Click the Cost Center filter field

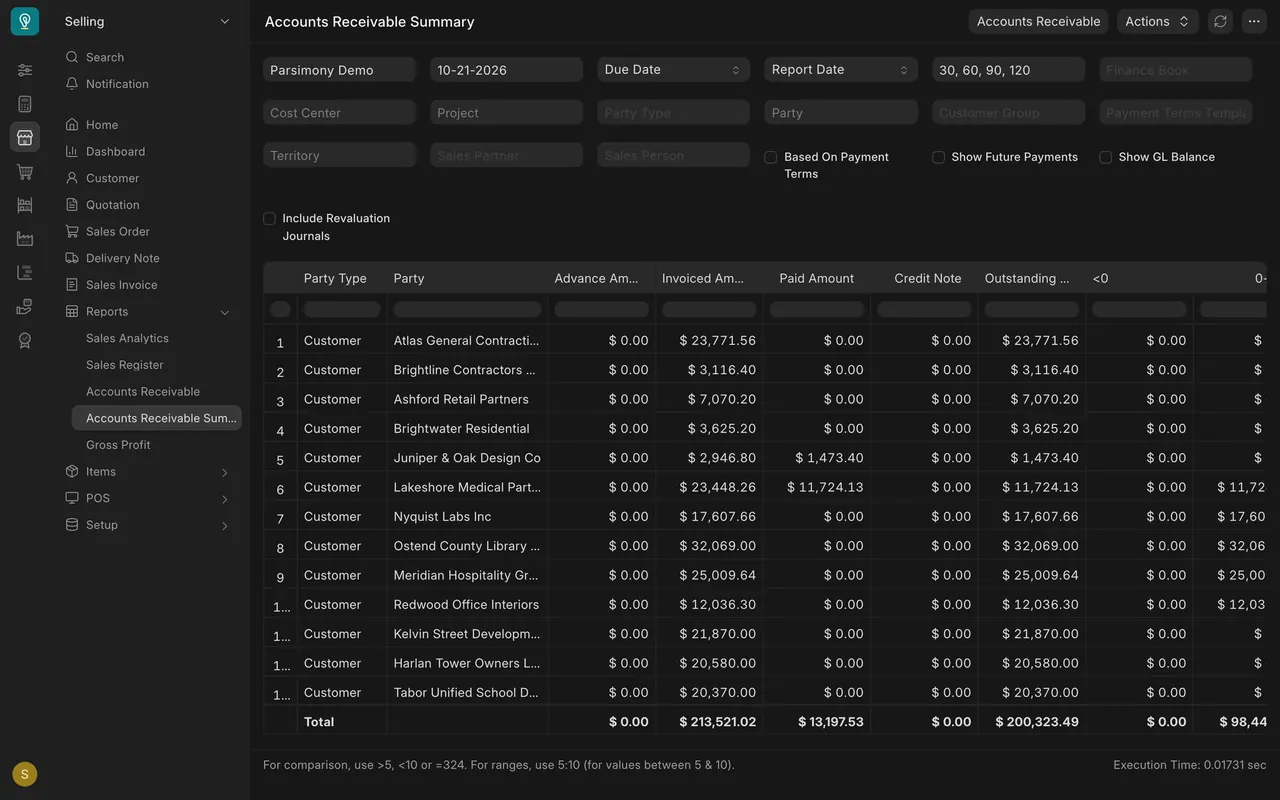[x=339, y=113]
